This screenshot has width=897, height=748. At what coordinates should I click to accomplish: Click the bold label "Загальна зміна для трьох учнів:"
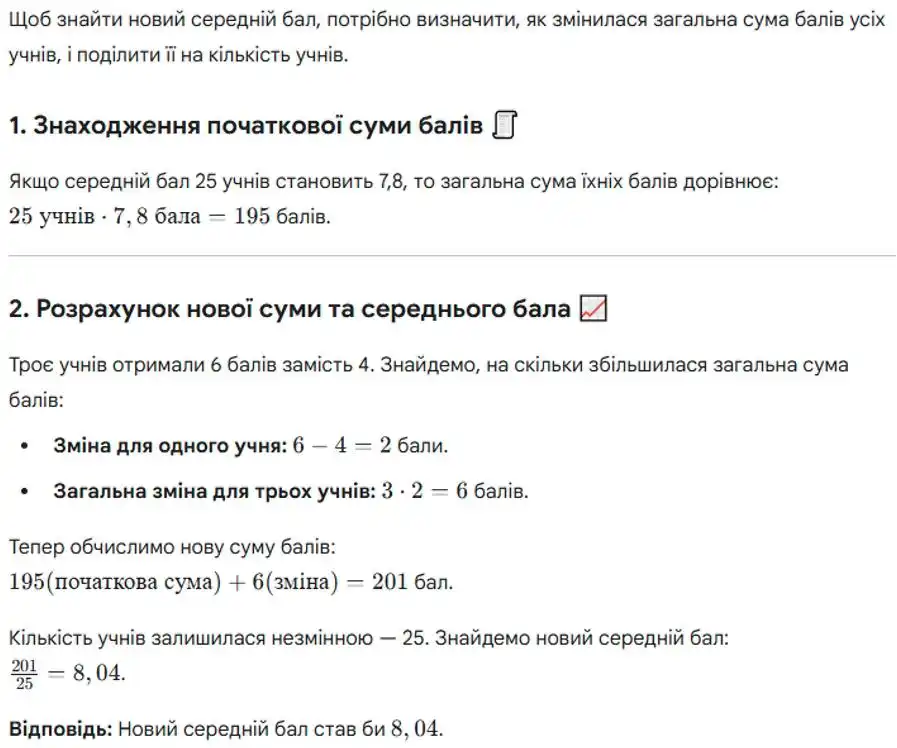point(210,491)
